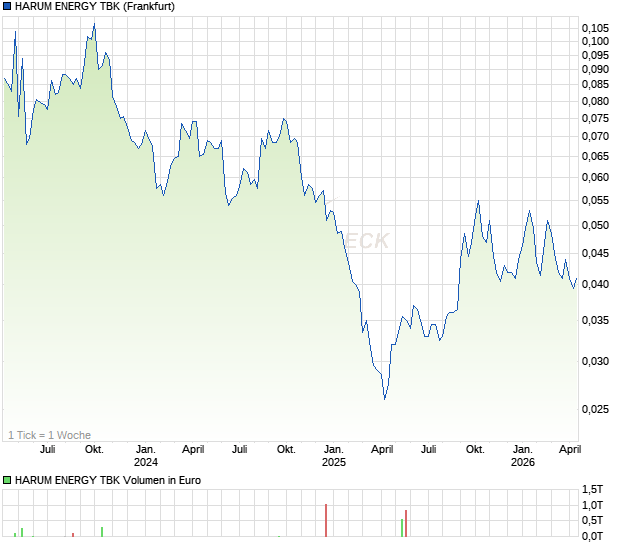Click the year label '2025' on time axis
The width and height of the screenshot is (620, 546).
(x=334, y=462)
